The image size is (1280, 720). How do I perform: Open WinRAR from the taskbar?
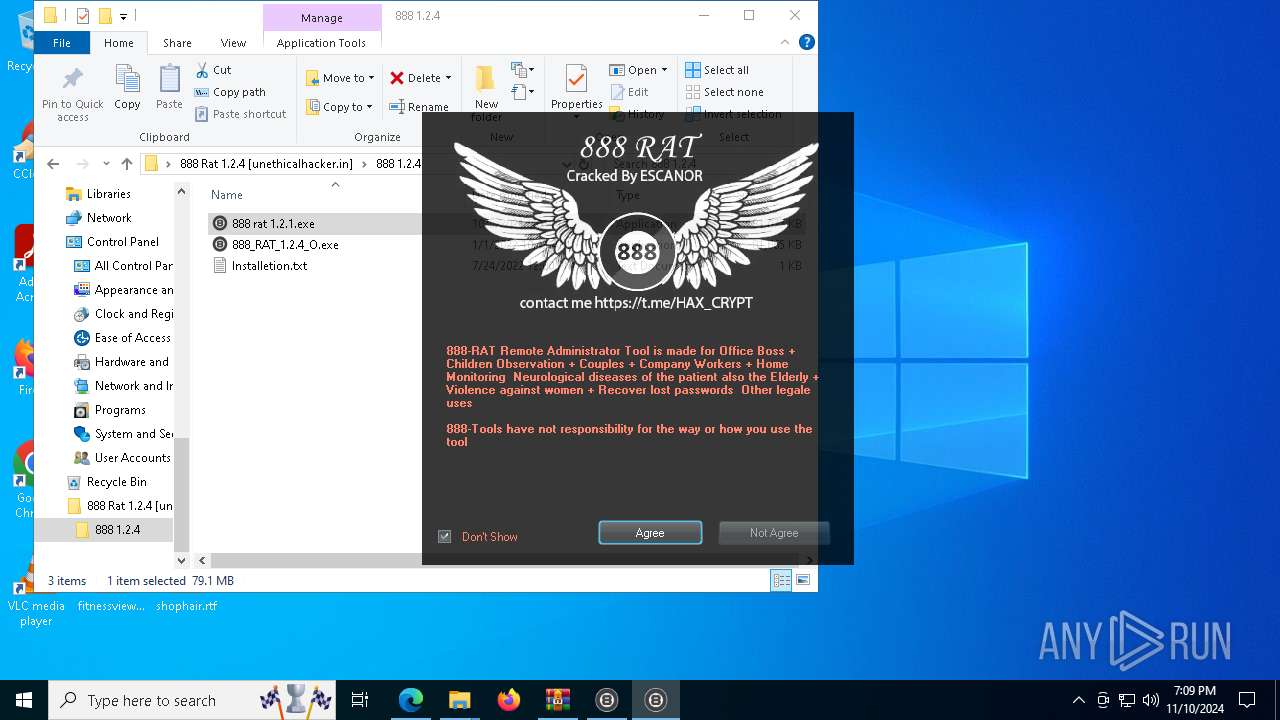558,700
